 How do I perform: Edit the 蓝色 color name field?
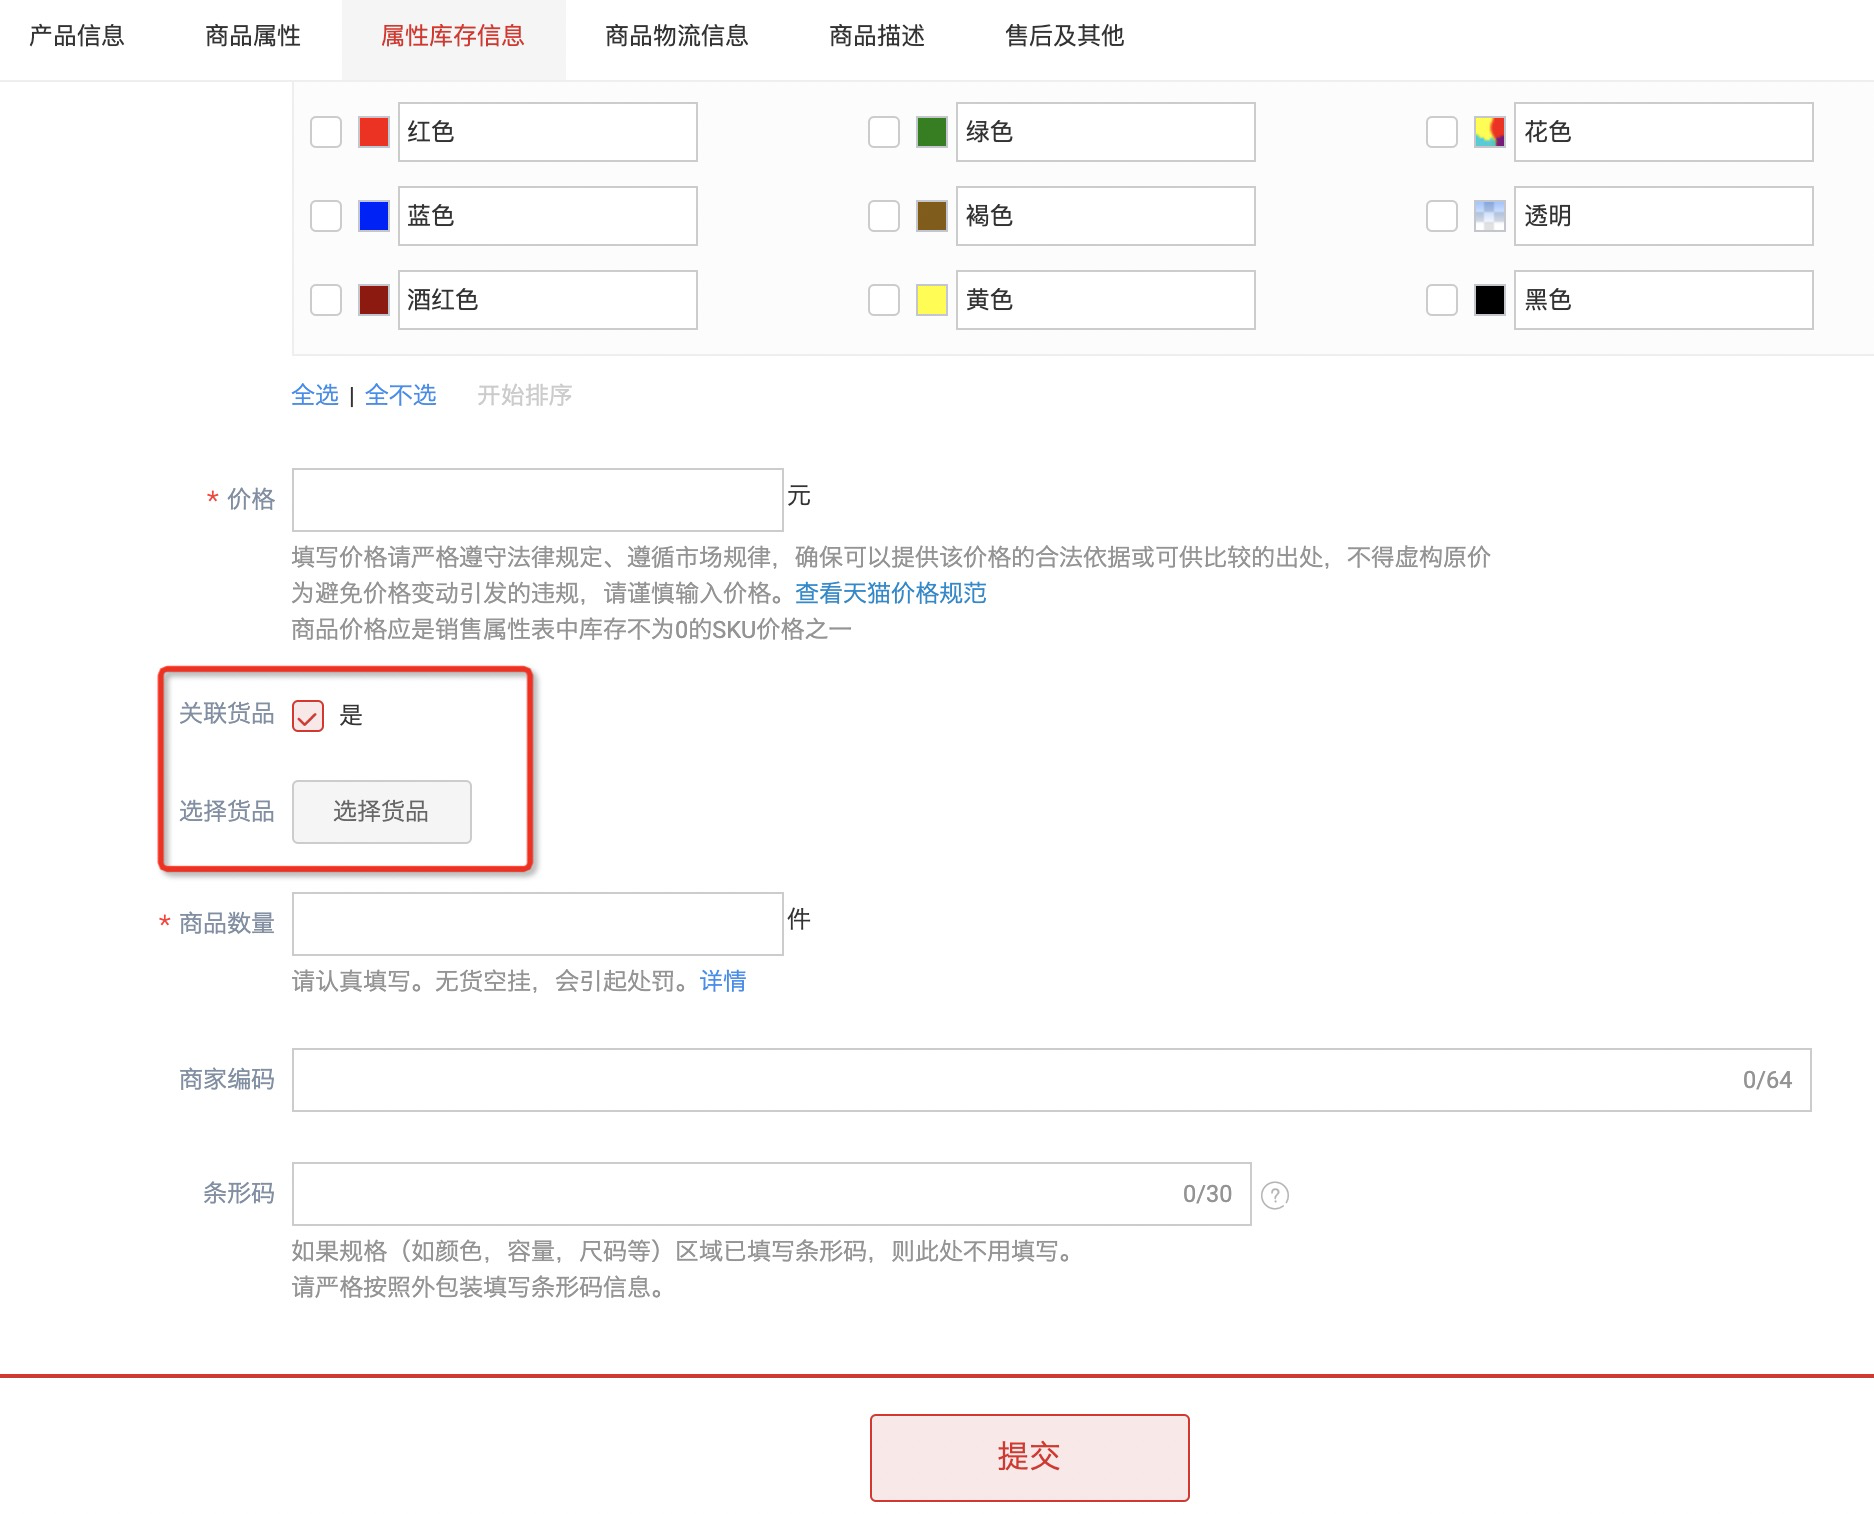coord(548,216)
